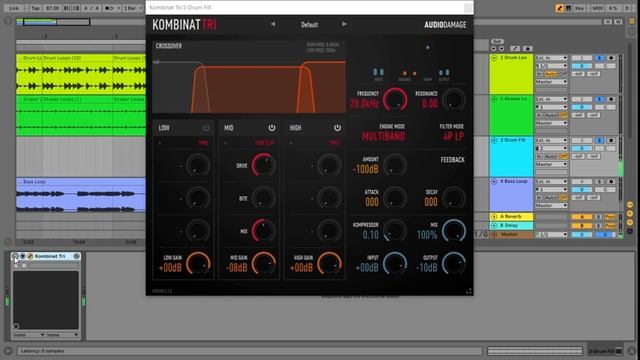Toggle the draw mode pencil icon
This screenshot has width=640, height=360.
tap(559, 8)
